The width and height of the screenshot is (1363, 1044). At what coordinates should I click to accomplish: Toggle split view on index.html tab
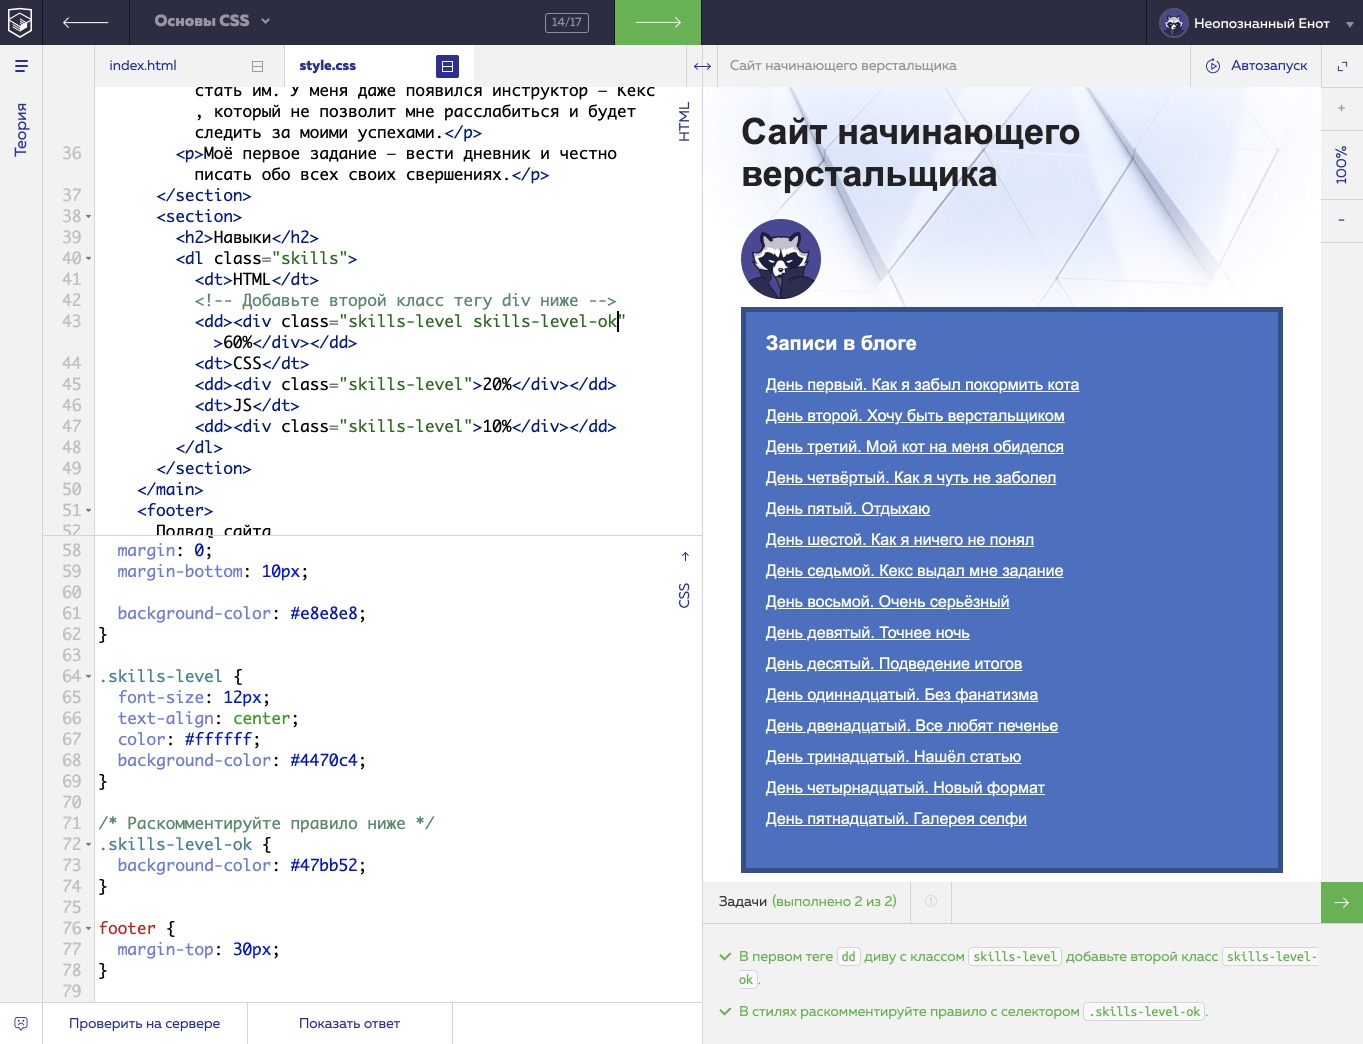(x=257, y=66)
